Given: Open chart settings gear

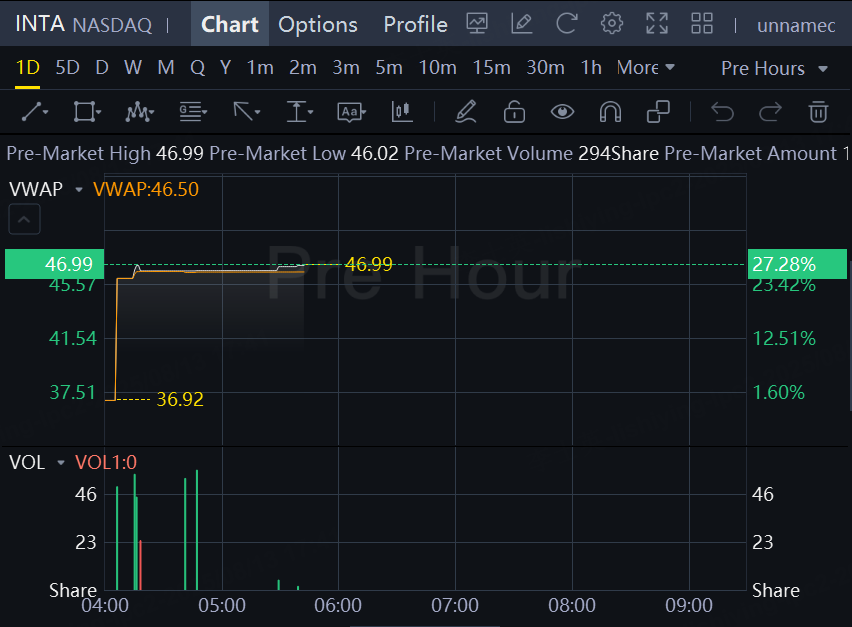Looking at the screenshot, I should point(612,24).
